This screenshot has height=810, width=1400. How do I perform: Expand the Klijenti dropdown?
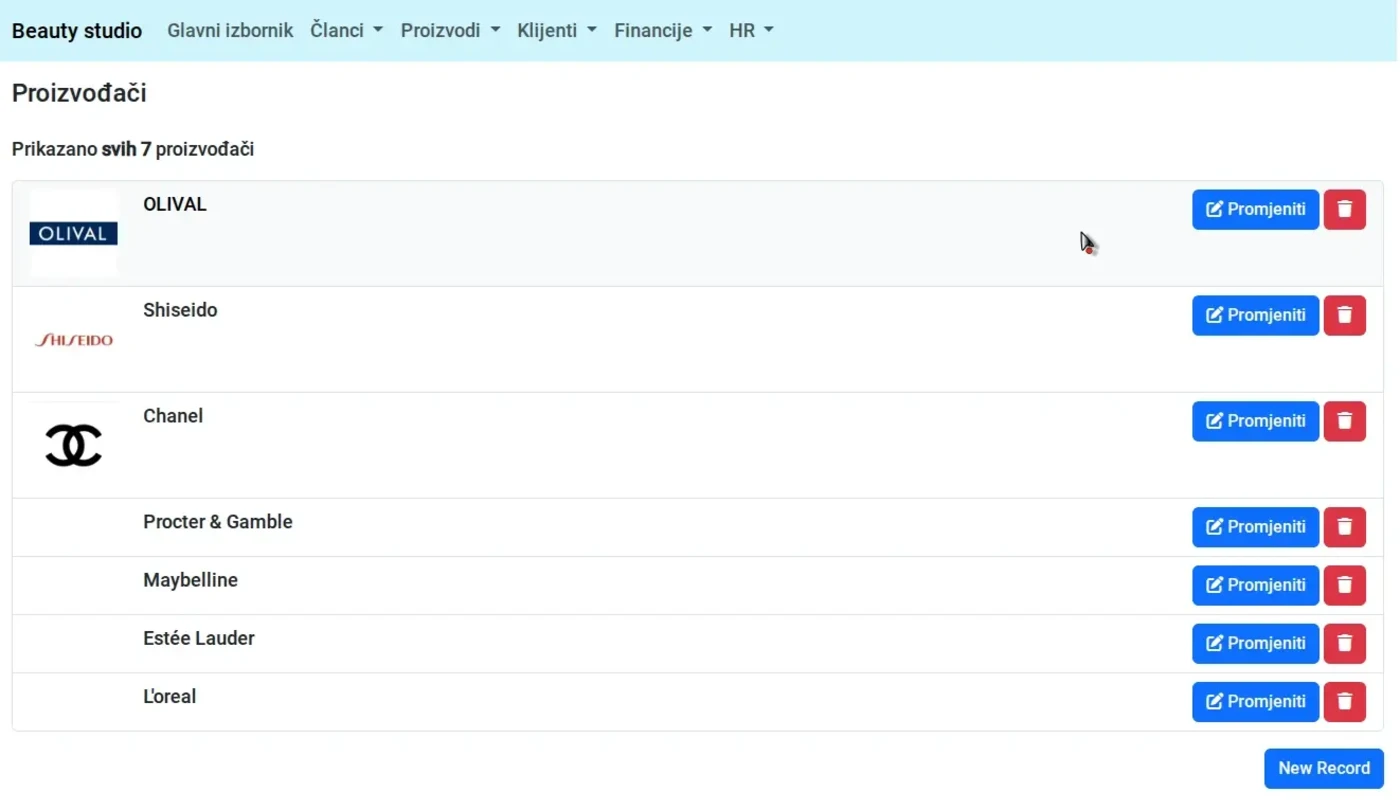(556, 31)
